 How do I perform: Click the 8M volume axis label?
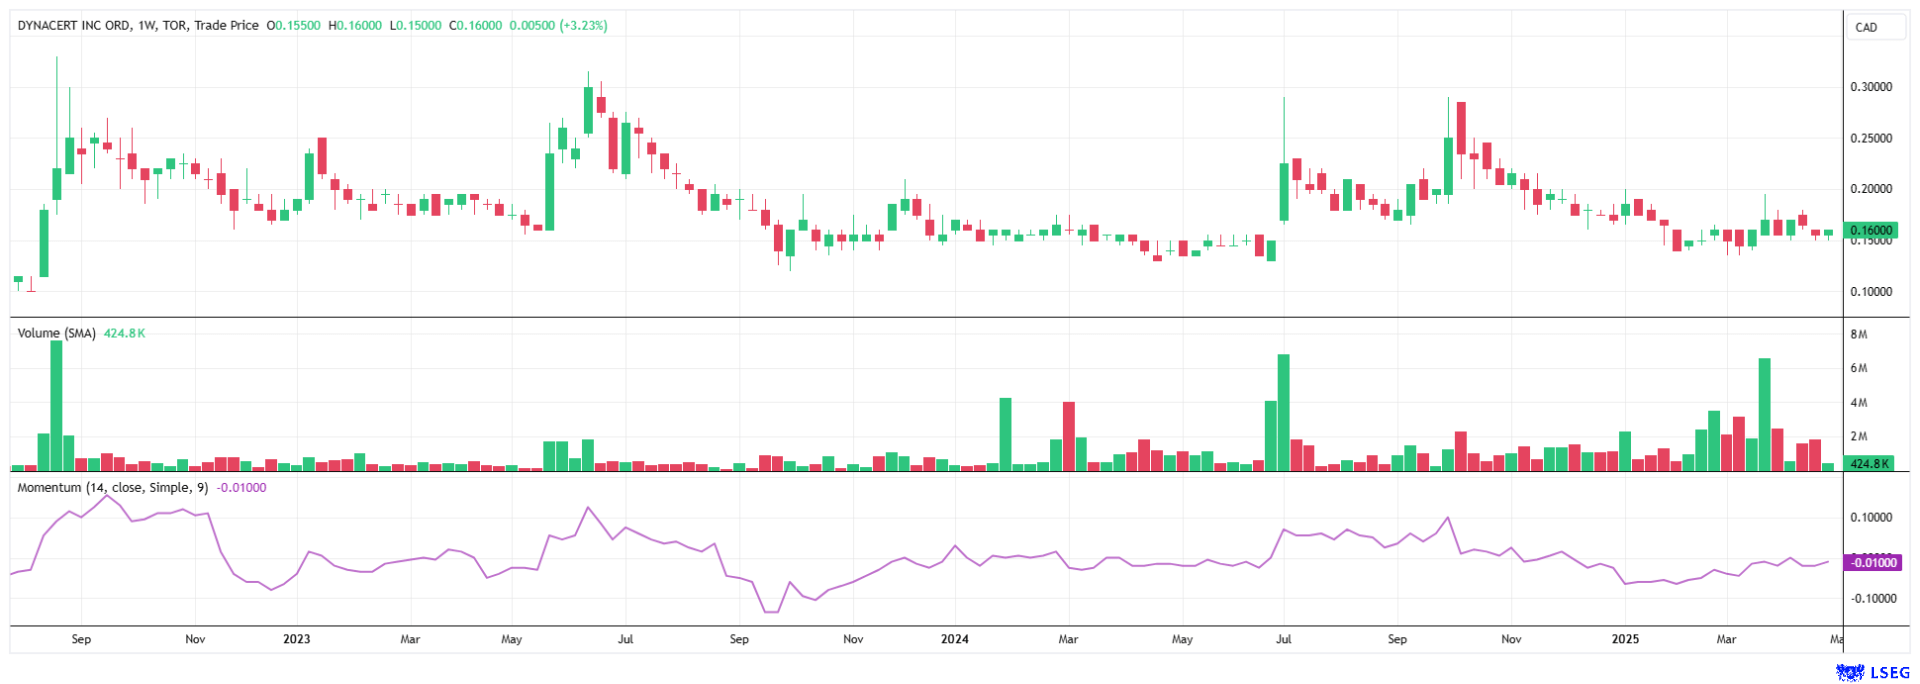[1859, 334]
